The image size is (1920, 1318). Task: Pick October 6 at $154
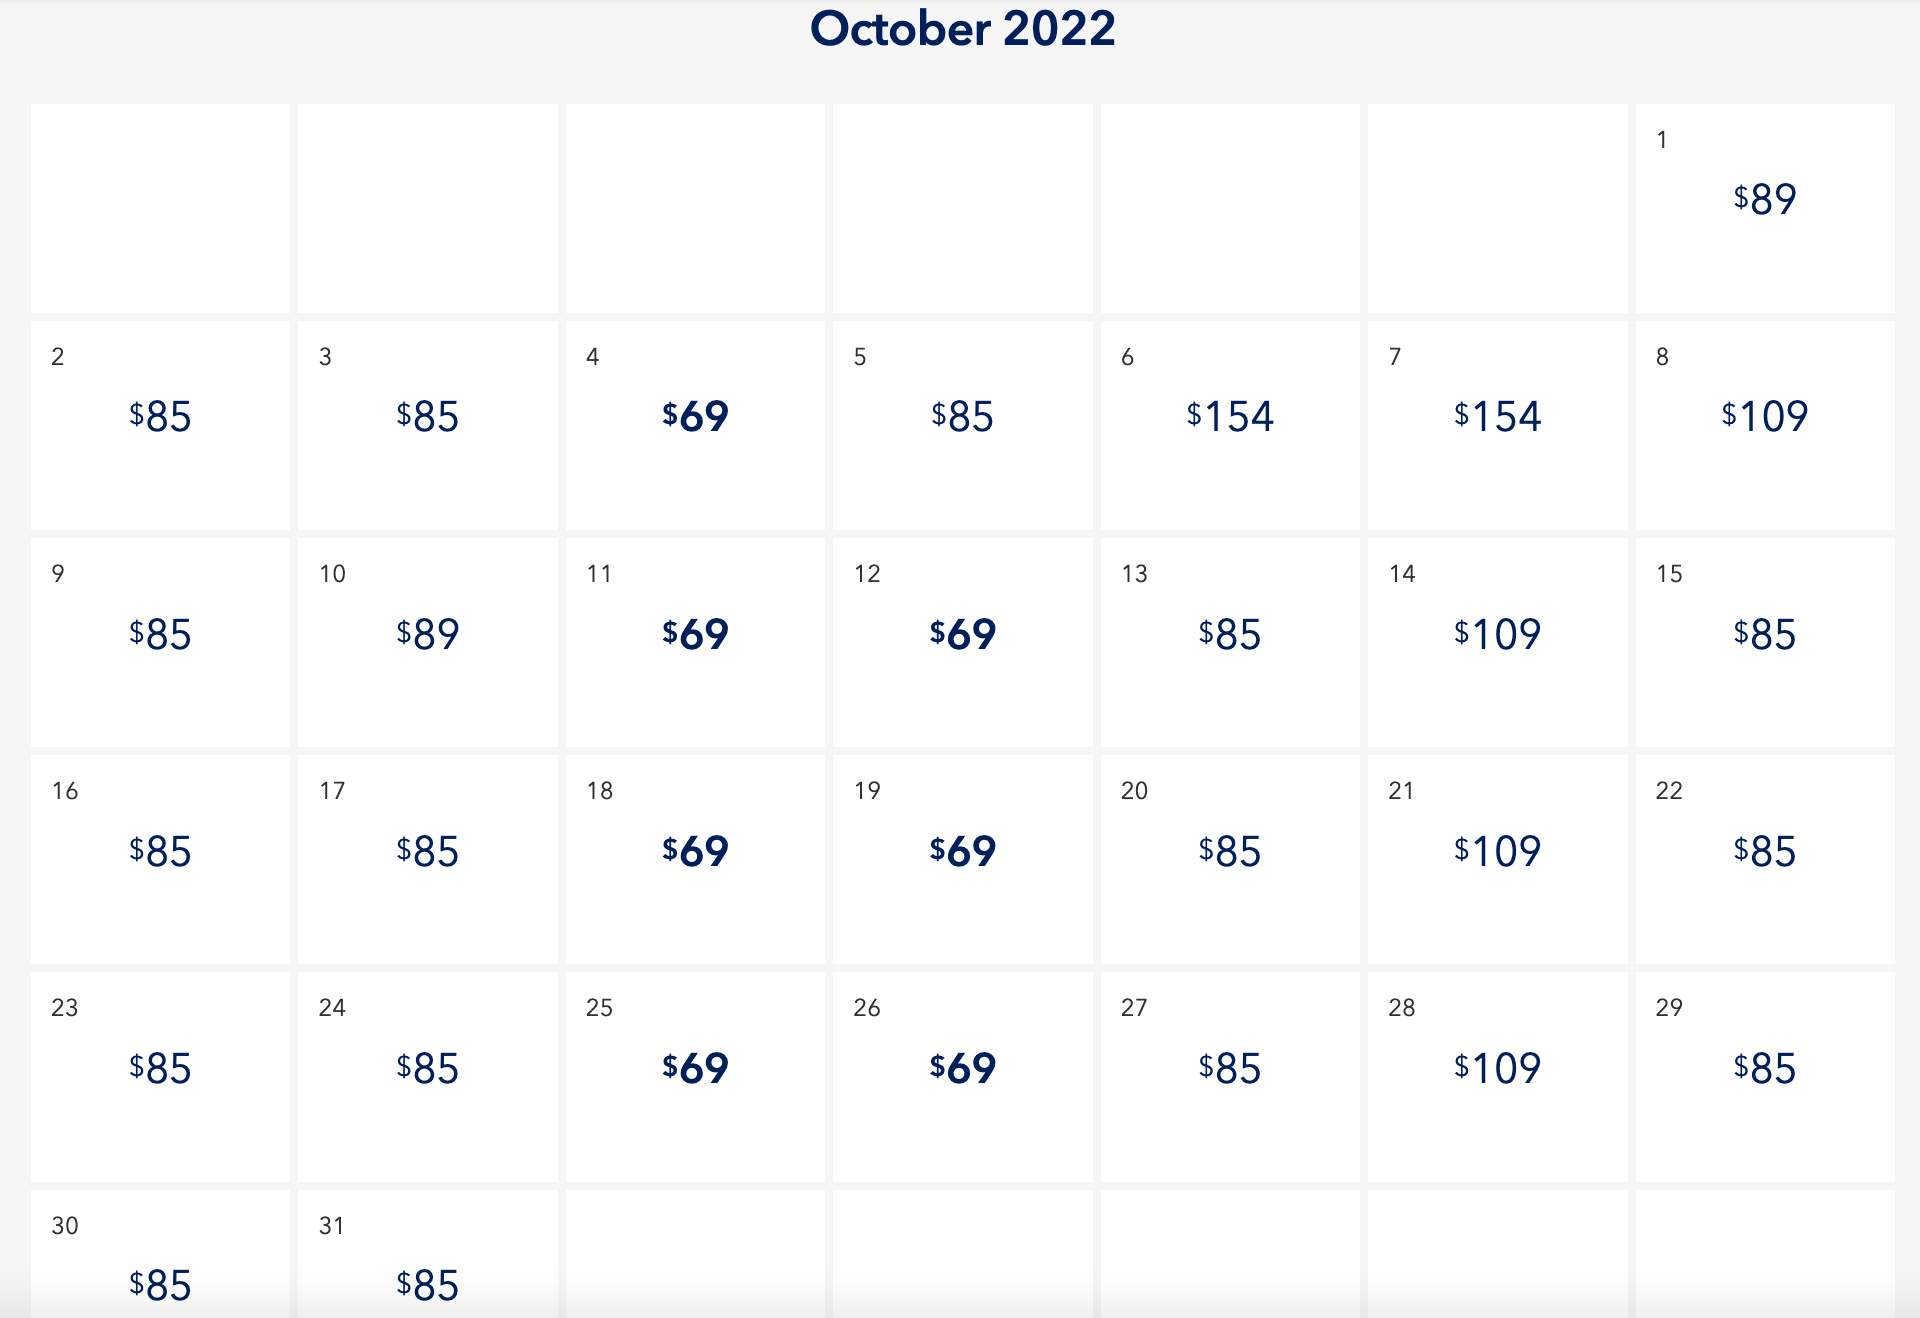point(1229,416)
